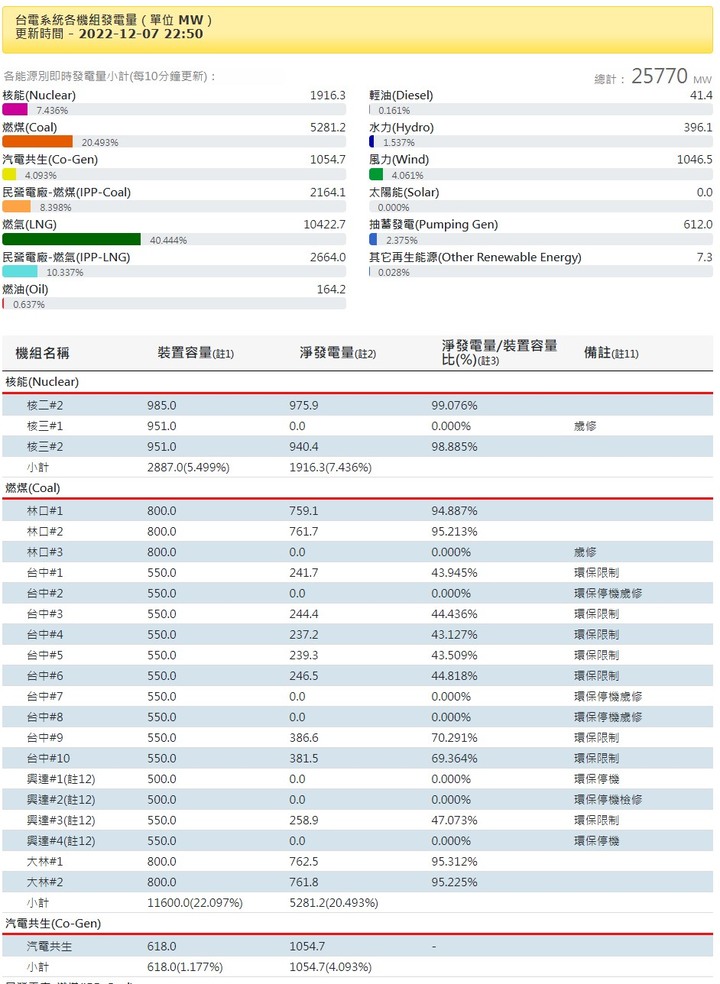Screen dimensions: 720x984
Task: Click the 汽電共生(Co-Gen) table section header
Action: pos(53,924)
